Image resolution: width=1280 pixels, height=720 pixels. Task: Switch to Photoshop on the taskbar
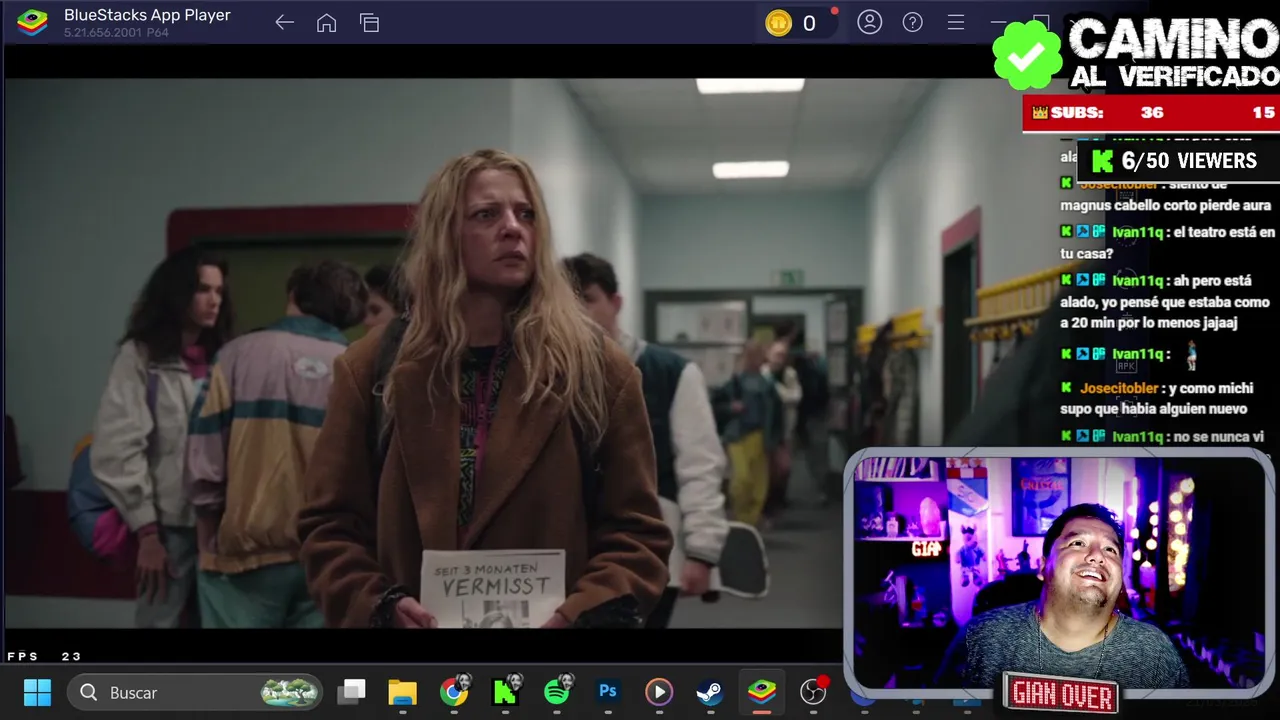pos(607,691)
